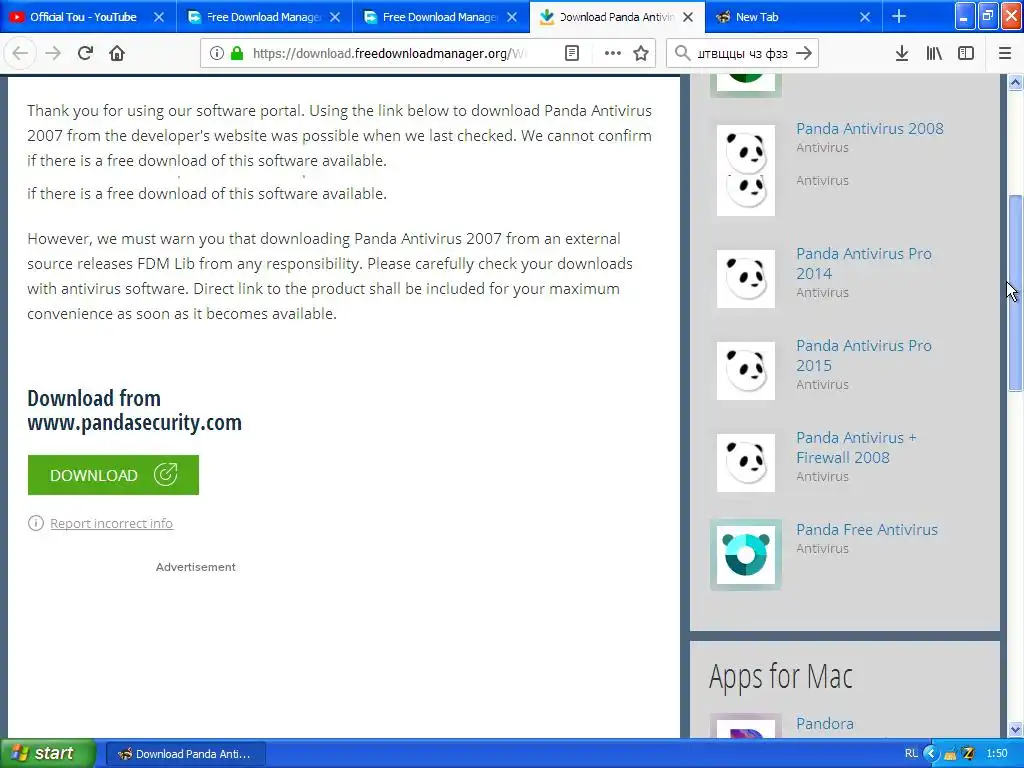This screenshot has width=1024, height=768.
Task: Switch to the Official Tou - YouTube tab
Action: pos(88,17)
